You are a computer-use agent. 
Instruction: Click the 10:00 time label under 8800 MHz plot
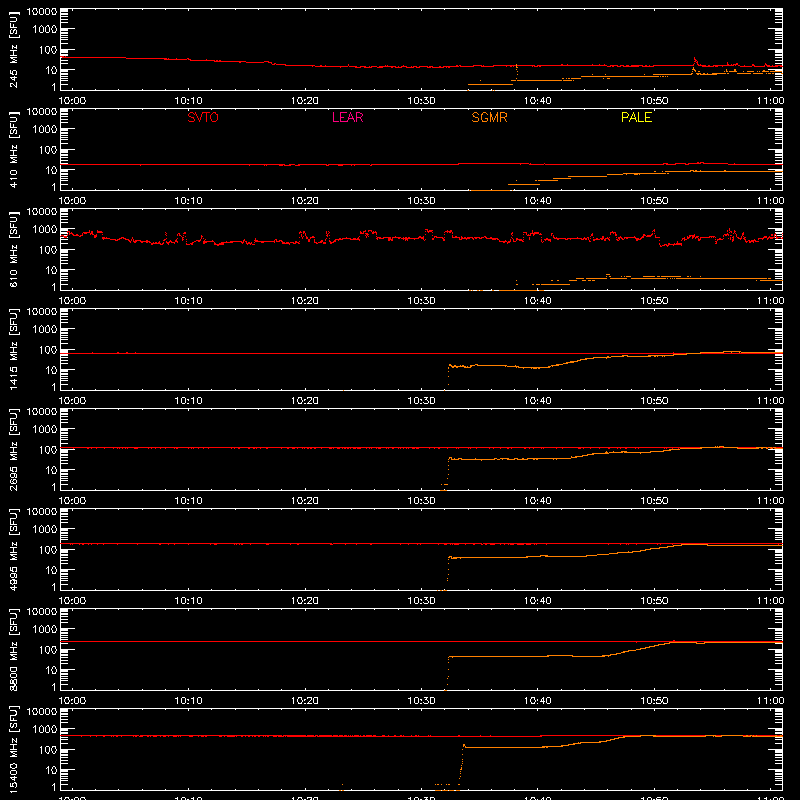[x=72, y=701]
